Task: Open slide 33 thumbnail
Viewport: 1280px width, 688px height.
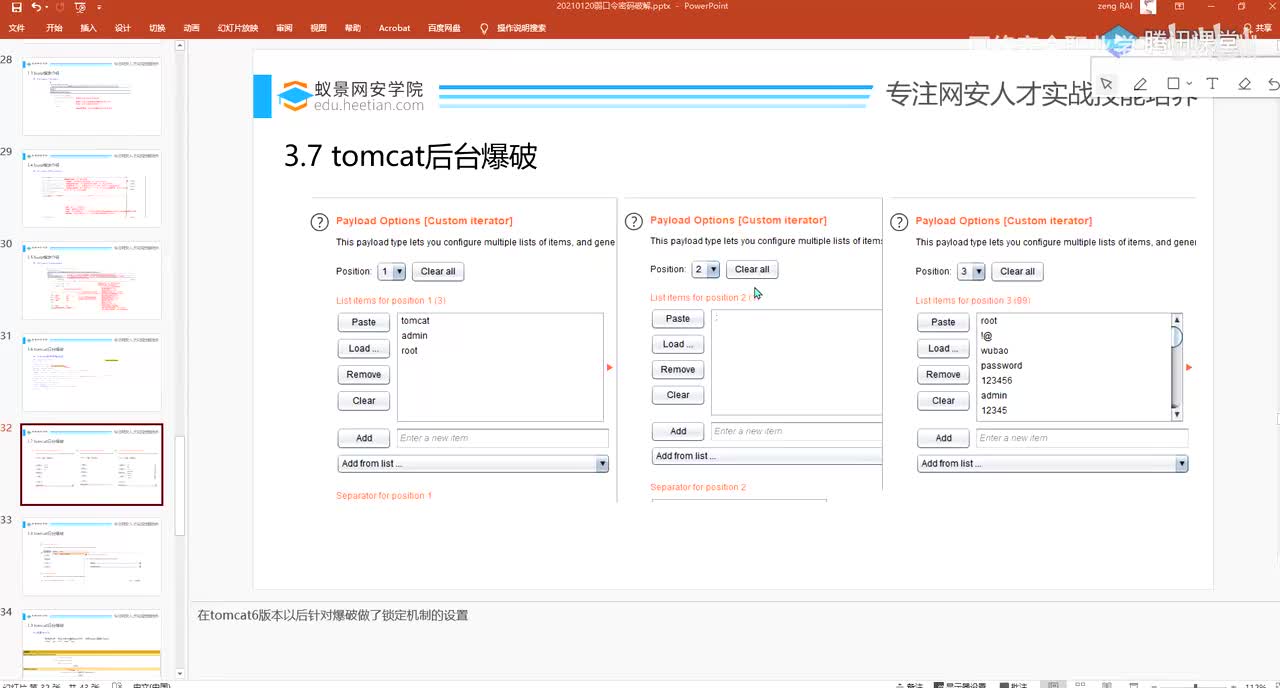Action: pos(91,556)
